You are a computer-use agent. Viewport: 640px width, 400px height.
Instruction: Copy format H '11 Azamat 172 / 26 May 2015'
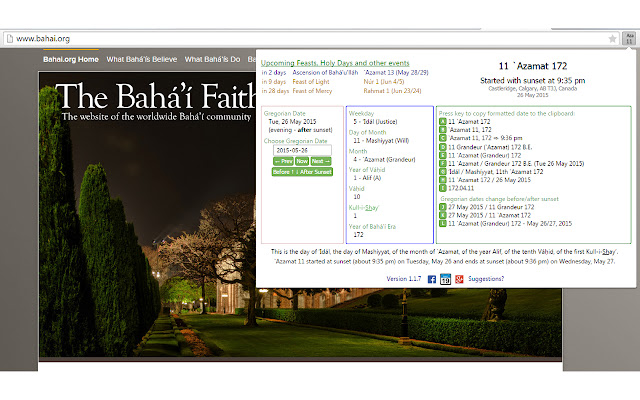click(x=442, y=180)
